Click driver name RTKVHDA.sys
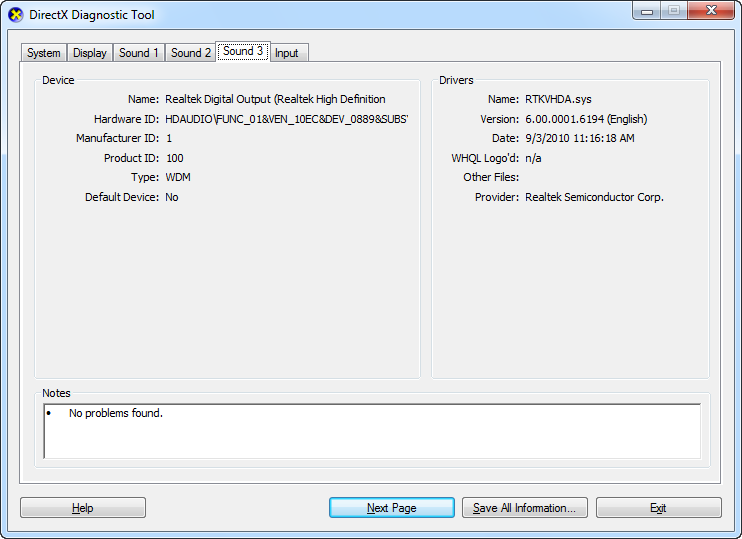Image resolution: width=742 pixels, height=539 pixels. click(x=558, y=99)
